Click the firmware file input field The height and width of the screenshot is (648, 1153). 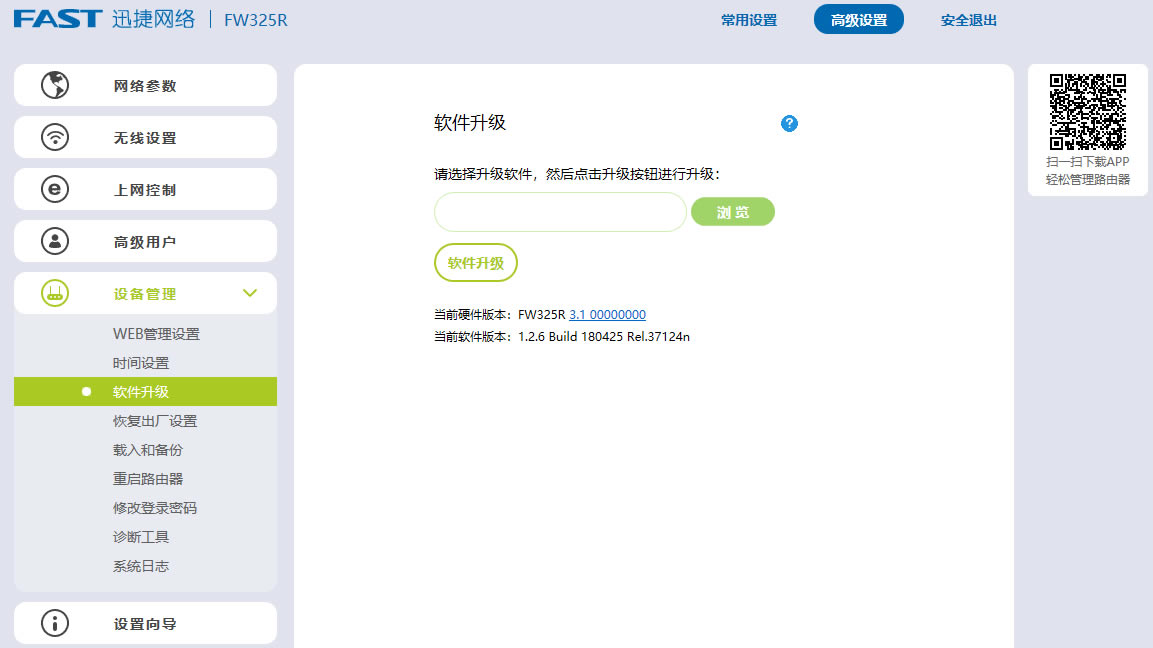558,211
